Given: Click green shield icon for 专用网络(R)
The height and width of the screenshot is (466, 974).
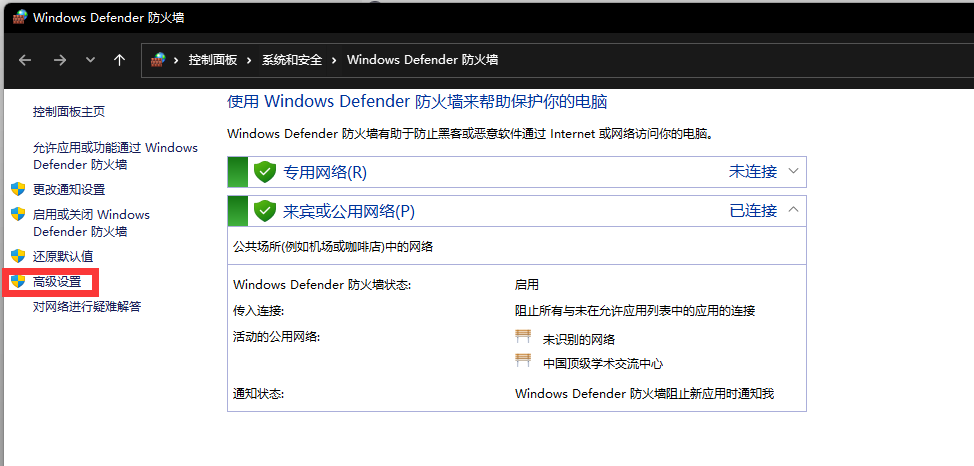Looking at the screenshot, I should 265,172.
